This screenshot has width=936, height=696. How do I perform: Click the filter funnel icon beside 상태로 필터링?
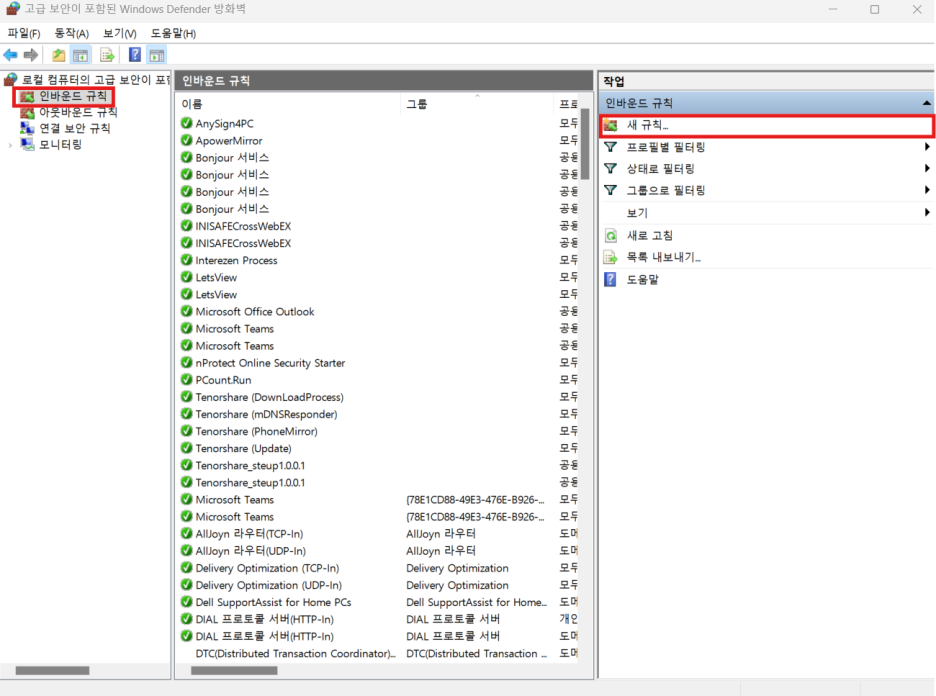[611, 169]
